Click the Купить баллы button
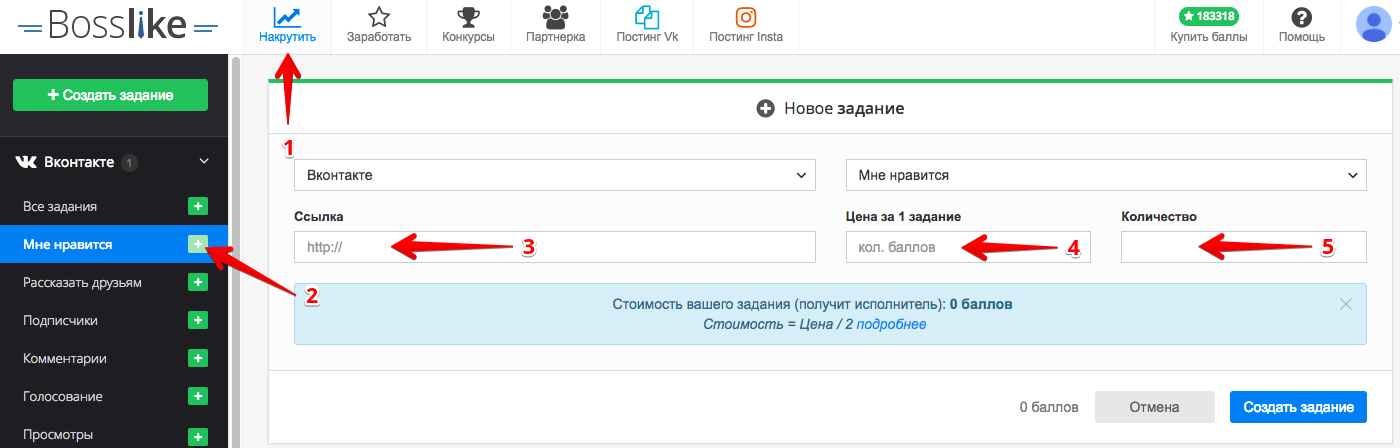 point(1209,37)
